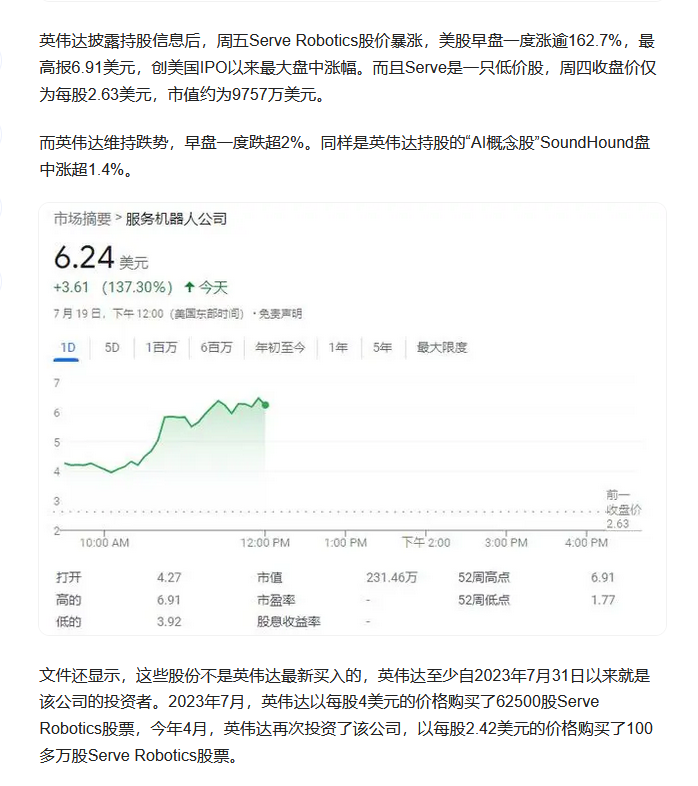Click the paragraph beginning 而英伟达维持跌势
The width and height of the screenshot is (698, 786).
click(x=345, y=156)
